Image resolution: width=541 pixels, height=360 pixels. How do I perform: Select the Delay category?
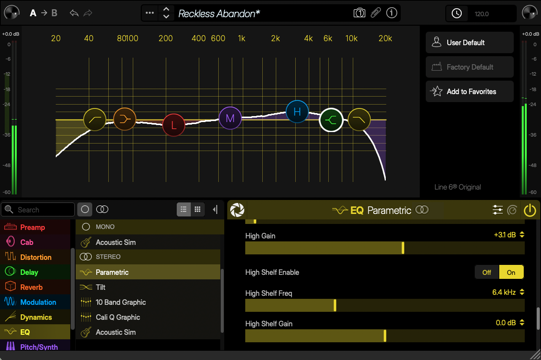35,272
